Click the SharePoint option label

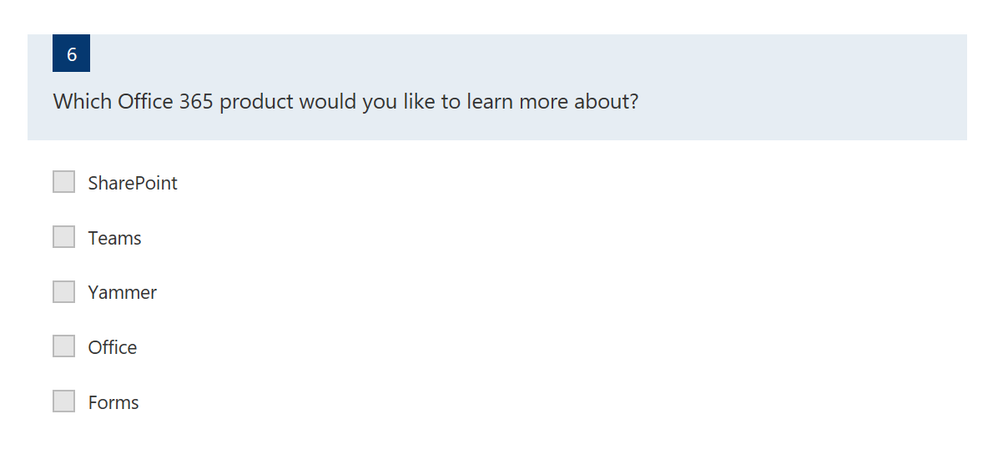[132, 183]
